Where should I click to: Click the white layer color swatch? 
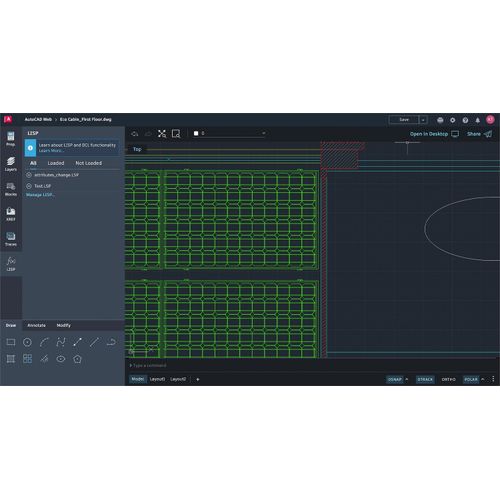(x=196, y=133)
